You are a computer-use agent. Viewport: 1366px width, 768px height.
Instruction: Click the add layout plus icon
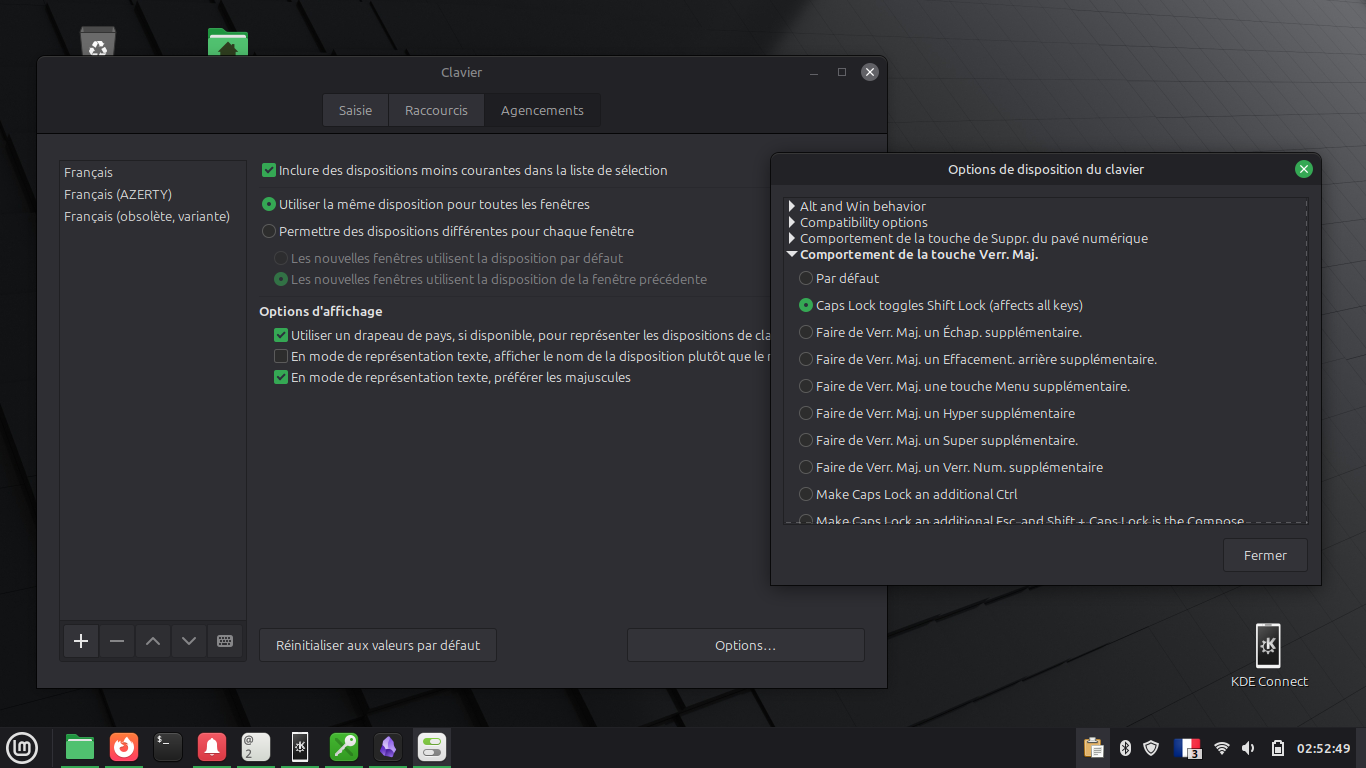tap(81, 641)
